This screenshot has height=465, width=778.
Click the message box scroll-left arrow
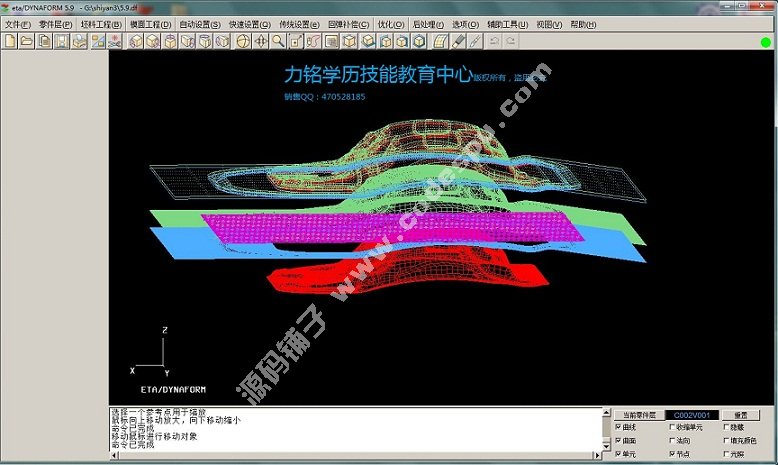pos(114,455)
